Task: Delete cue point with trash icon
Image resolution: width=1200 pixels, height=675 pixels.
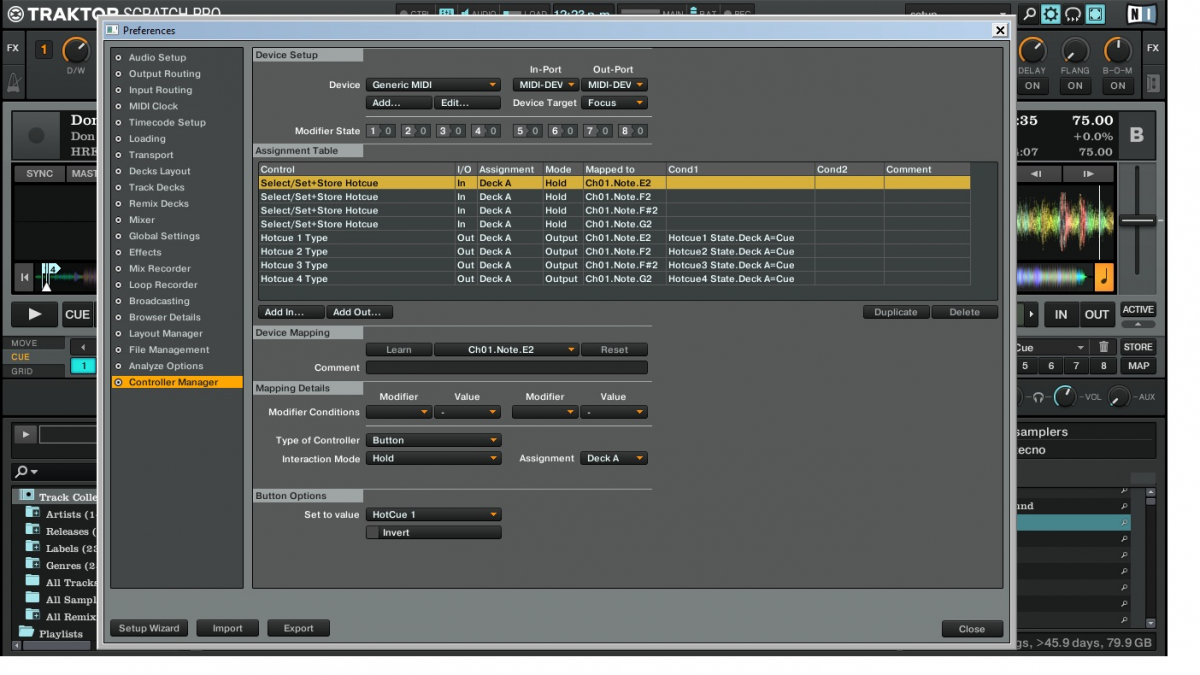Action: [1103, 347]
